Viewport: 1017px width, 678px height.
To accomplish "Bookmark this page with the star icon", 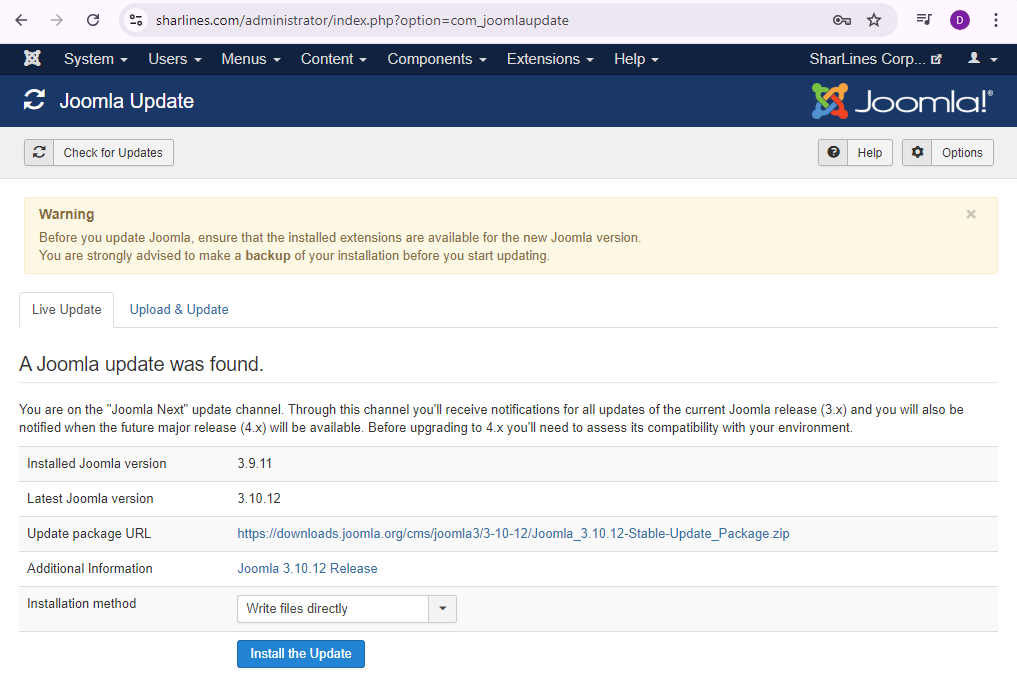I will tap(874, 20).
